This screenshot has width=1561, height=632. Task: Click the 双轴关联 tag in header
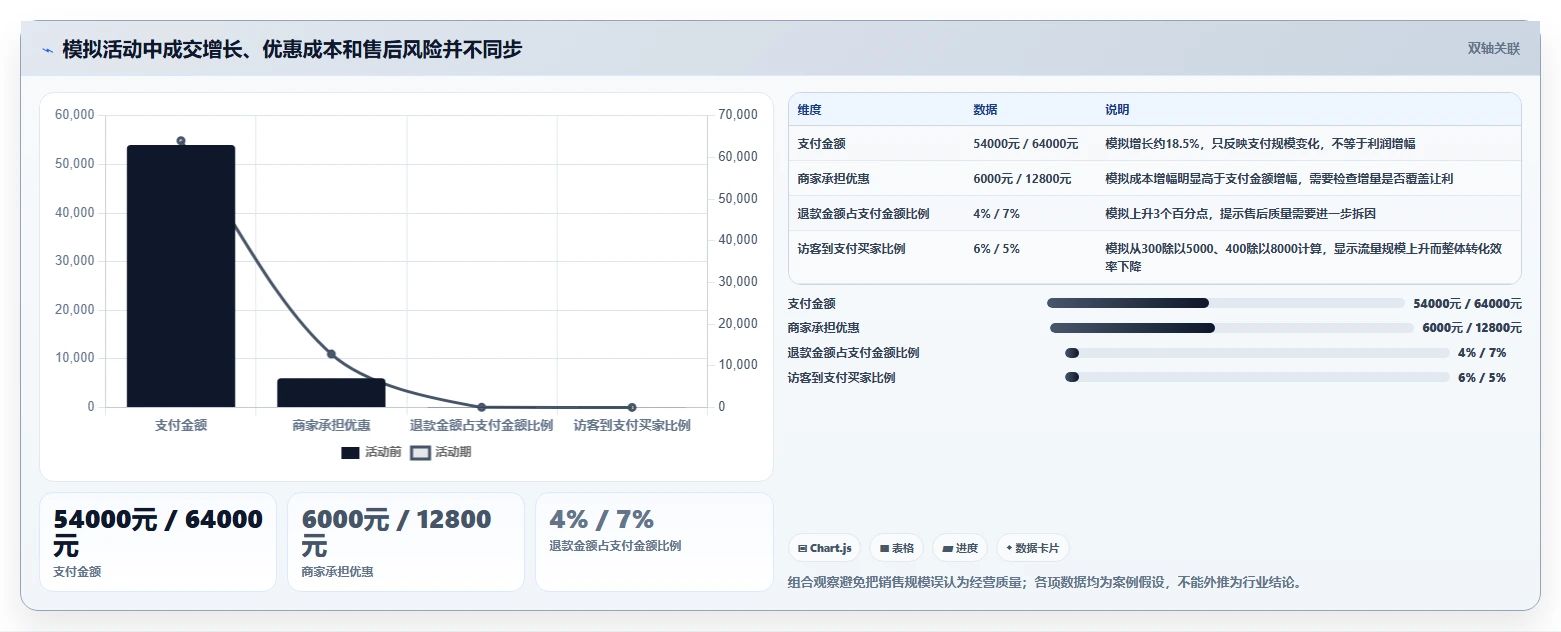pyautogui.click(x=1493, y=49)
